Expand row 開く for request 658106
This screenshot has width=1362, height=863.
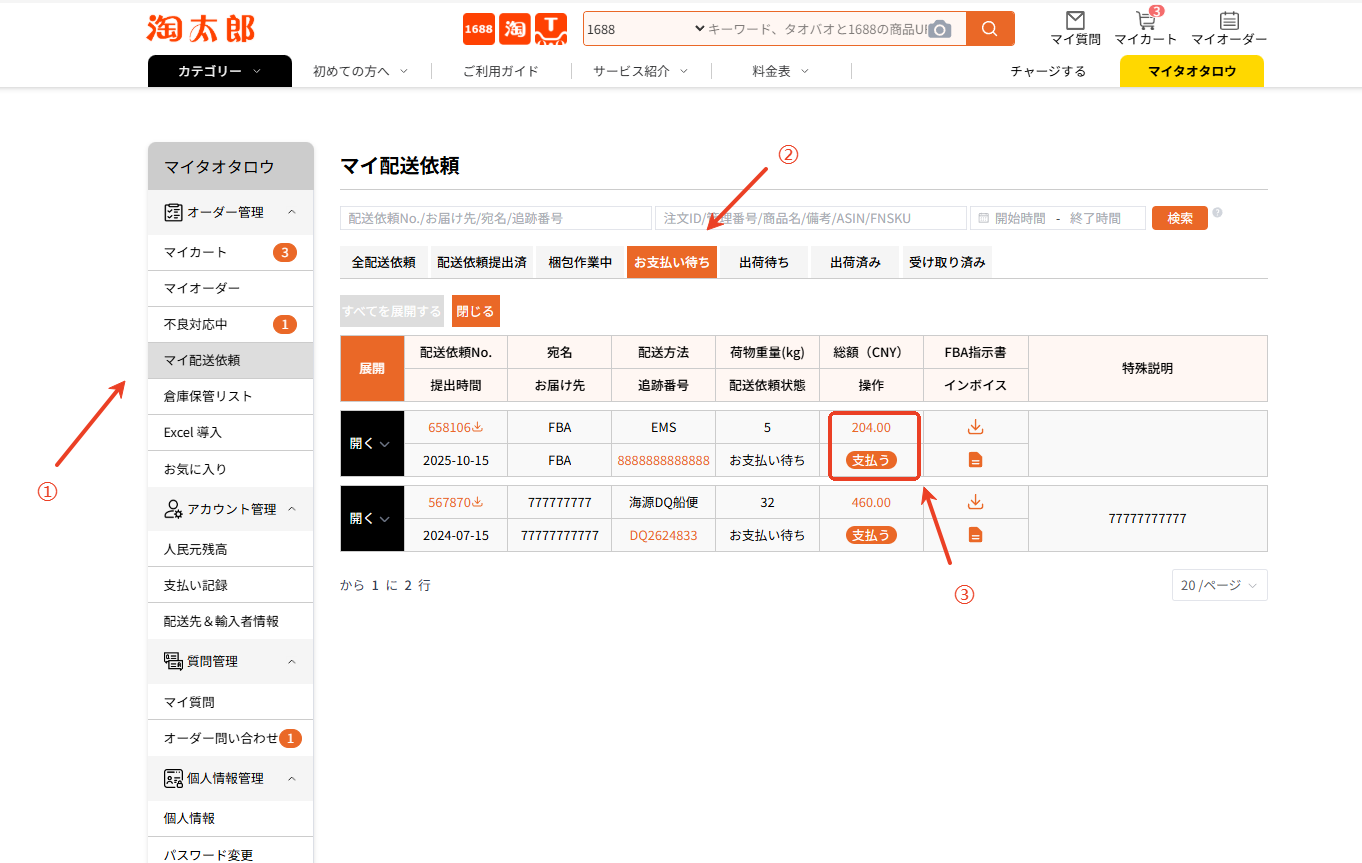[x=372, y=443]
